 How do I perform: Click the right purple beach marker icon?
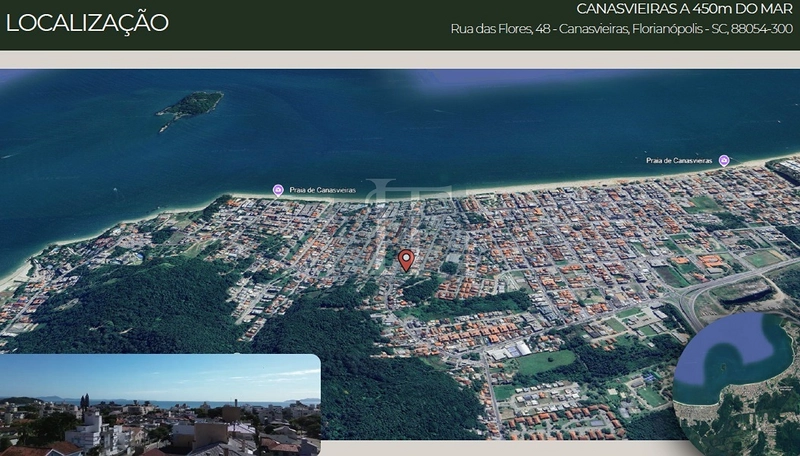(724, 160)
